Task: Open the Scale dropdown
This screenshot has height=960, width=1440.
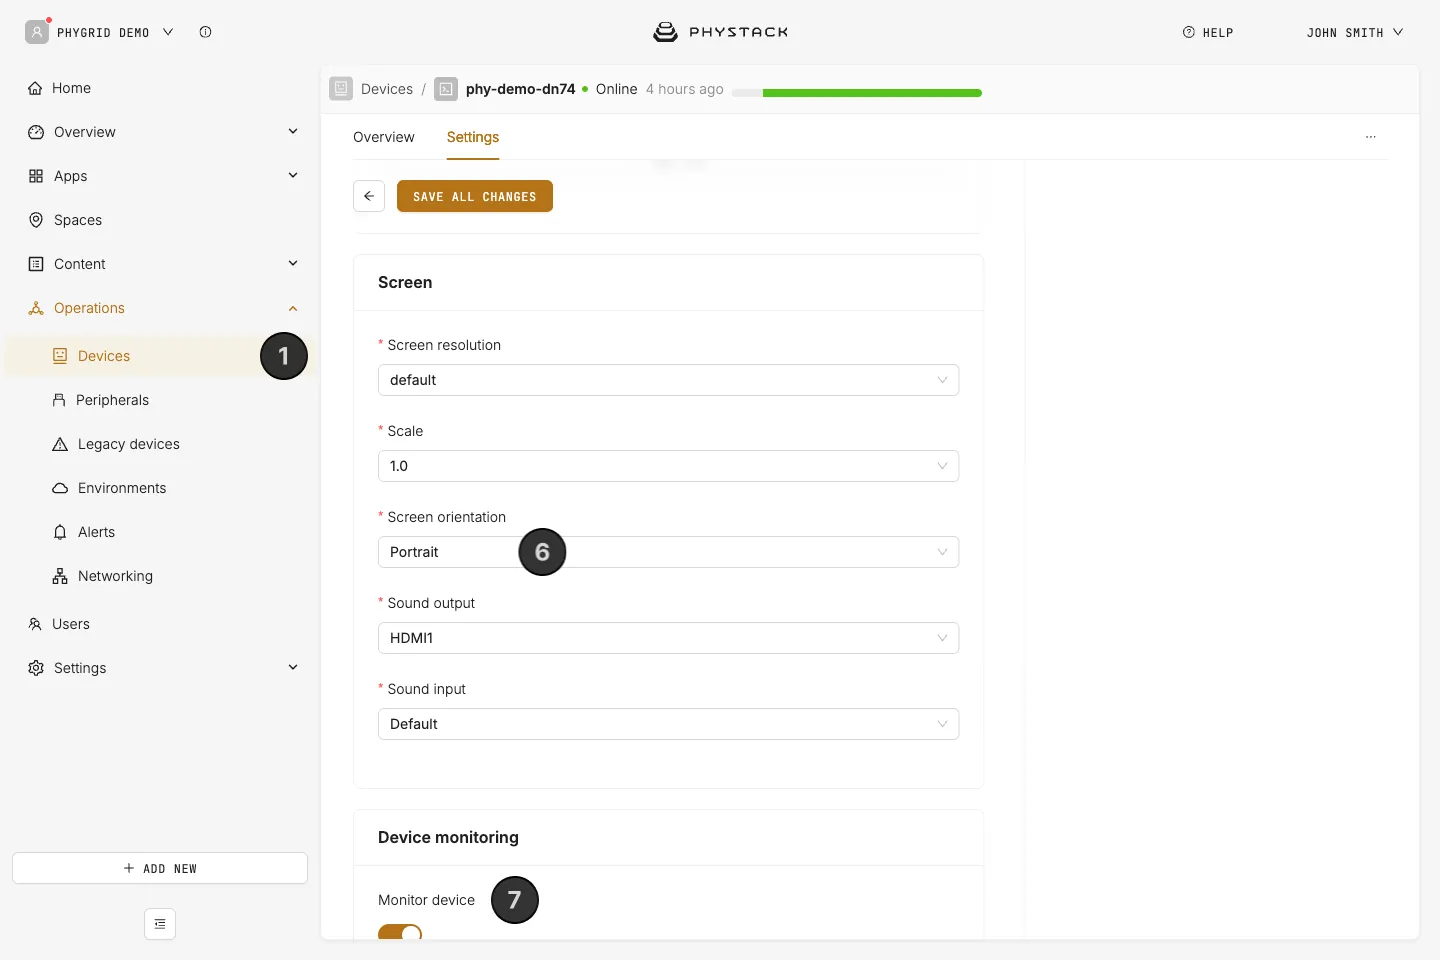Action: [668, 466]
